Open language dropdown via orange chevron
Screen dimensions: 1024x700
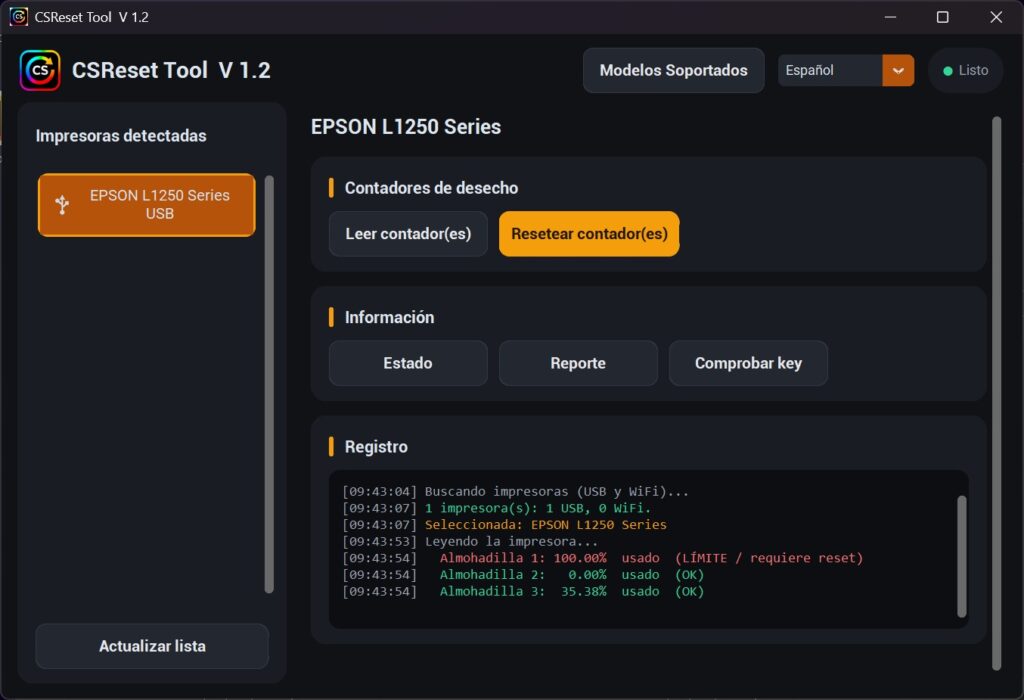(898, 71)
